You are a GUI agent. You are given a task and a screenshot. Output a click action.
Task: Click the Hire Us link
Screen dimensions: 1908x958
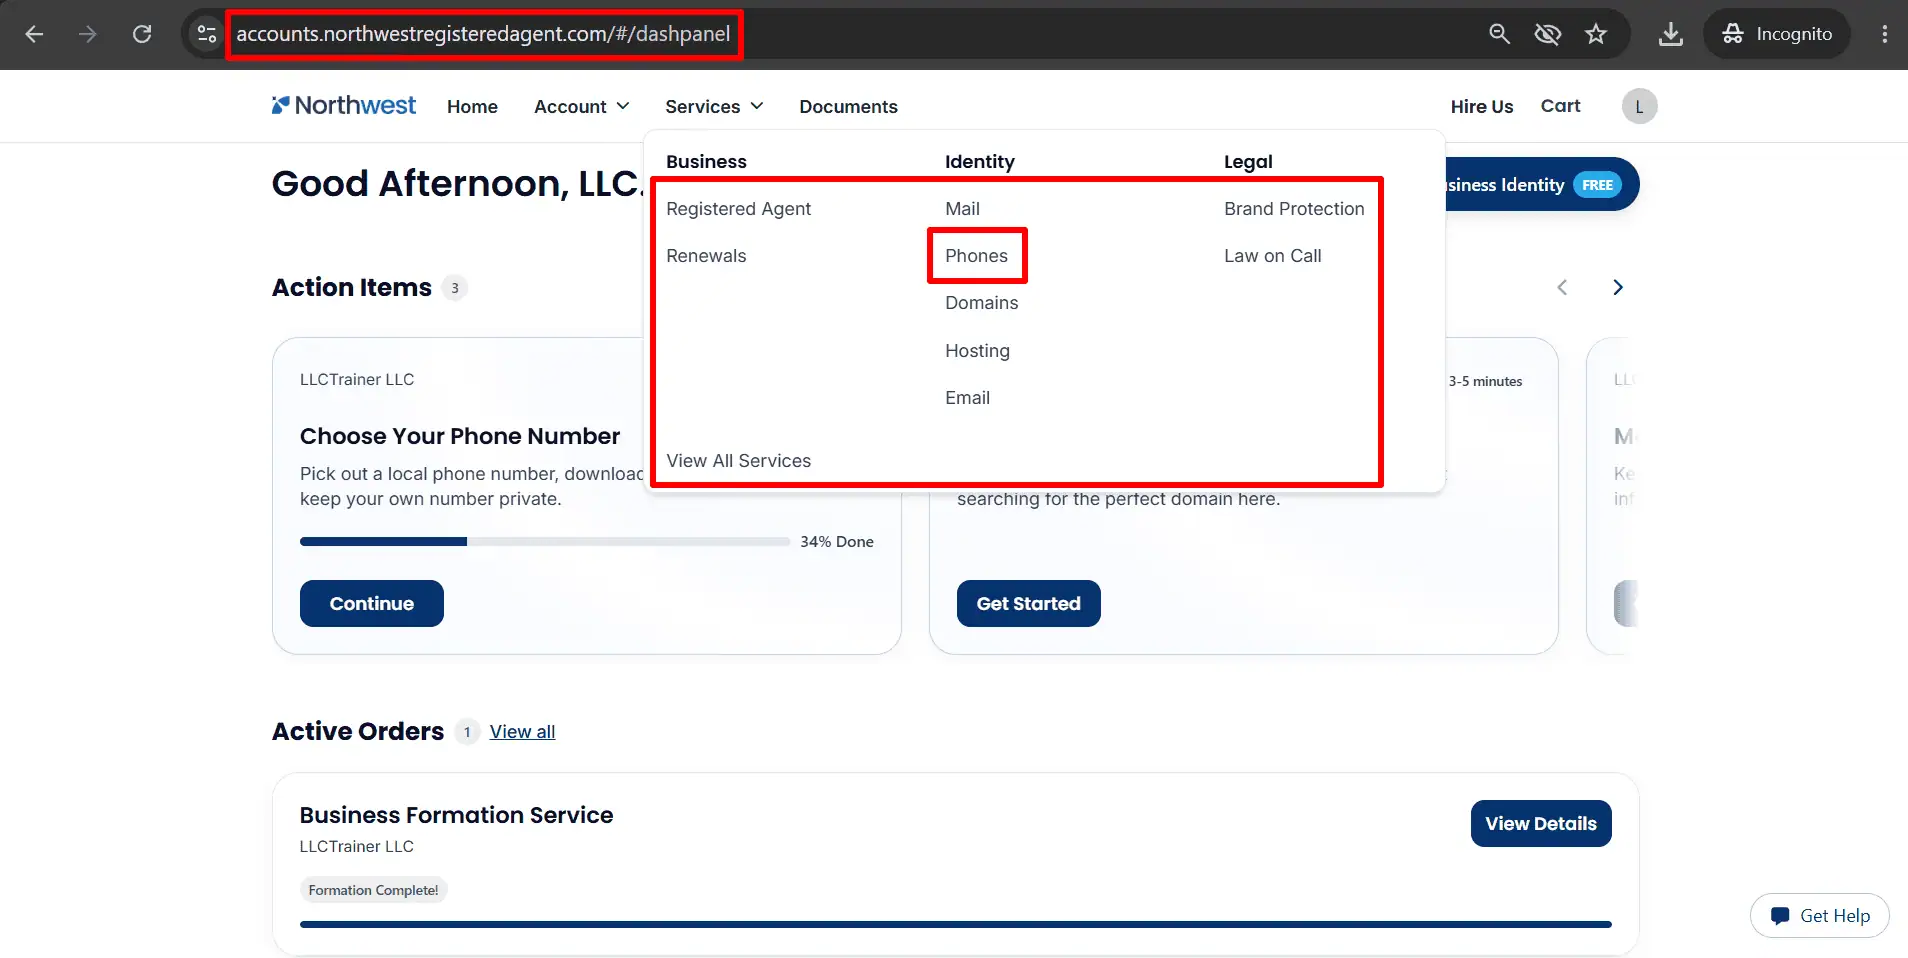click(x=1481, y=107)
